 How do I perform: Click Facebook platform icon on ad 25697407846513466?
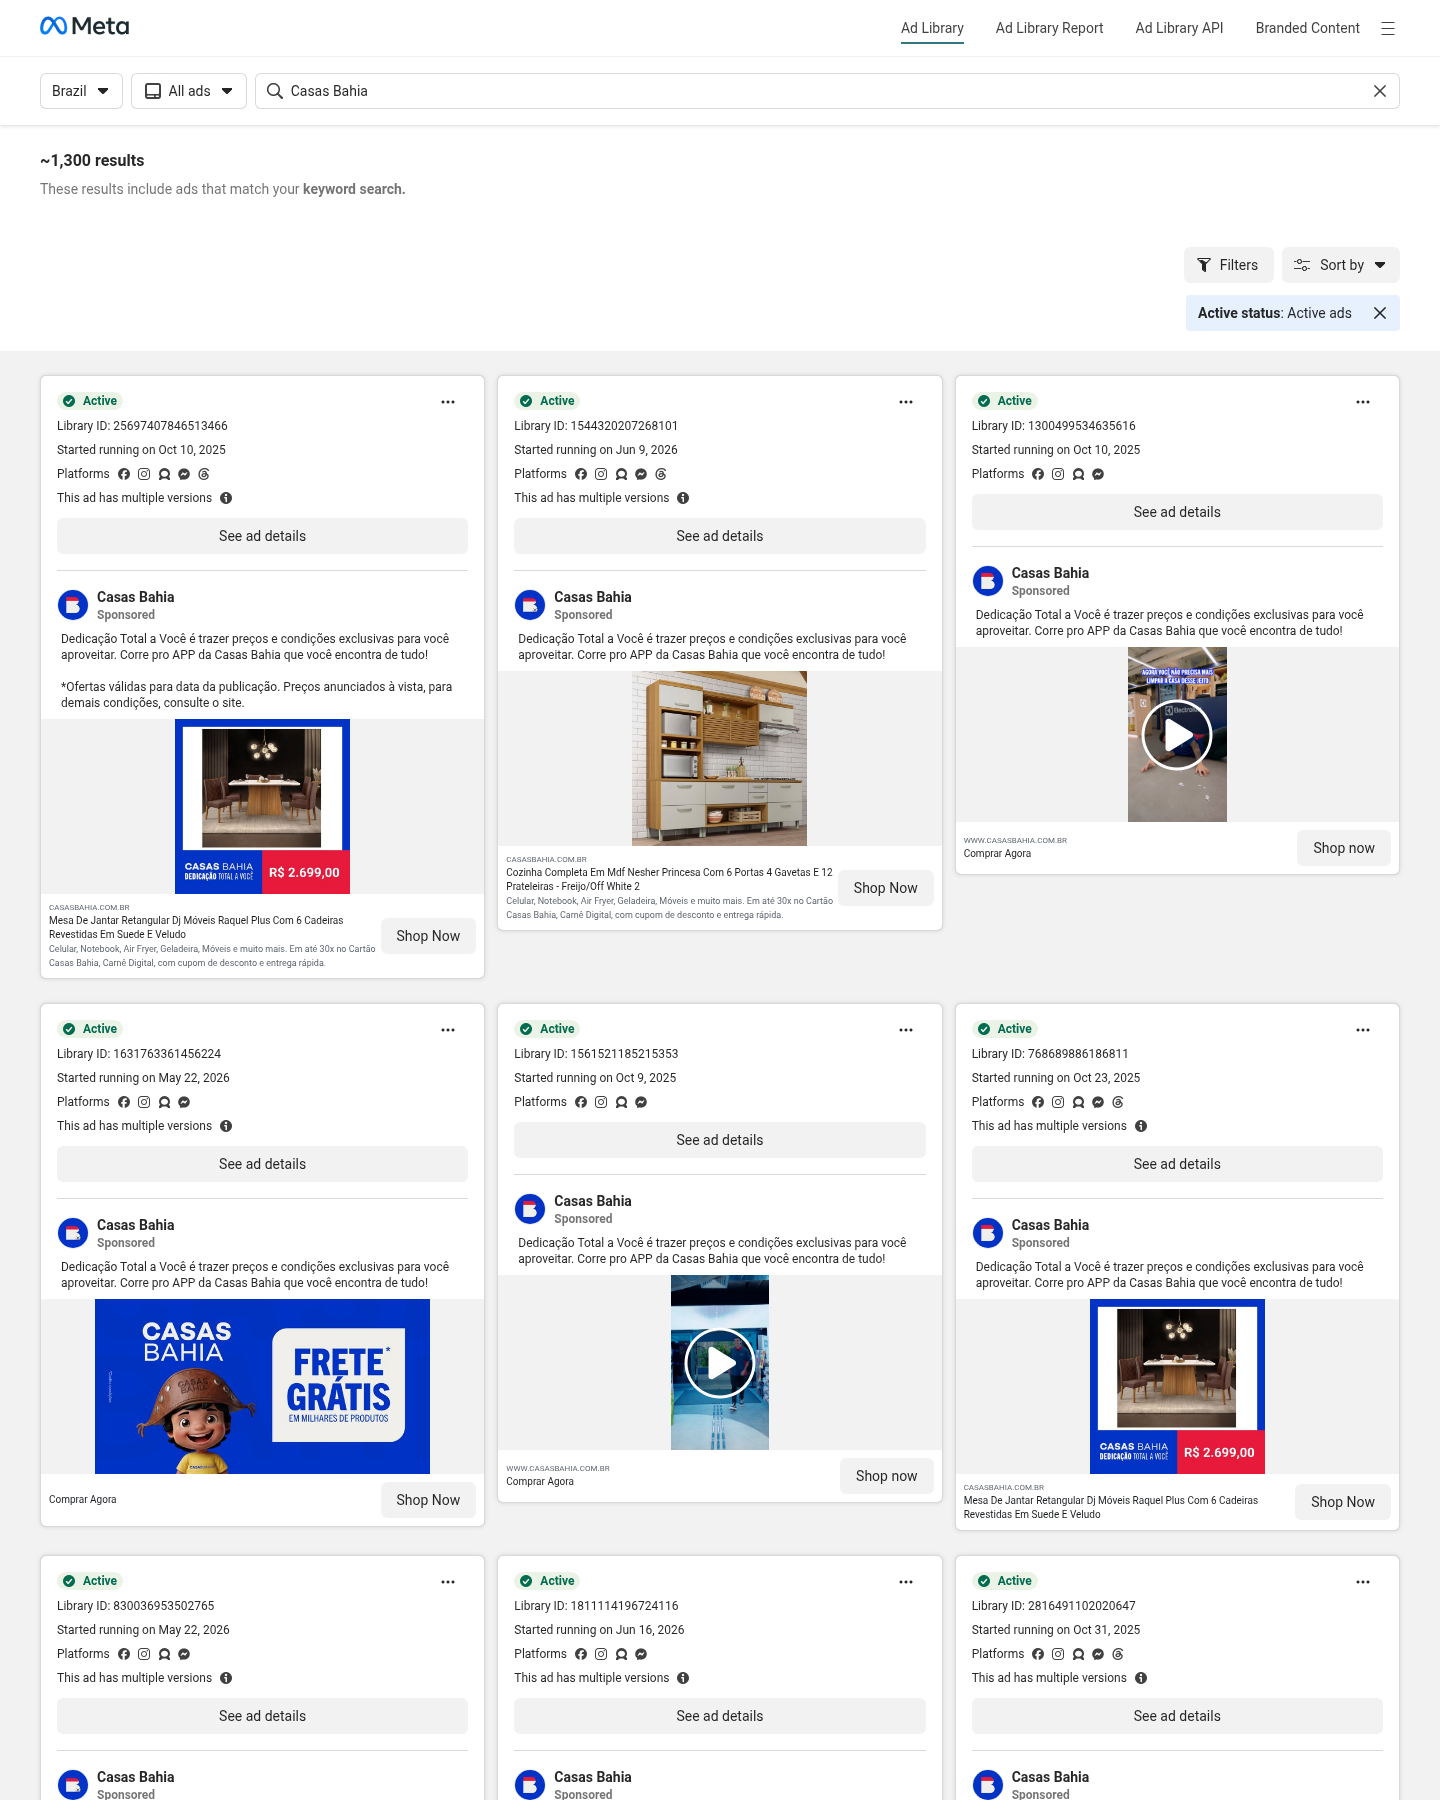pyautogui.click(x=124, y=474)
